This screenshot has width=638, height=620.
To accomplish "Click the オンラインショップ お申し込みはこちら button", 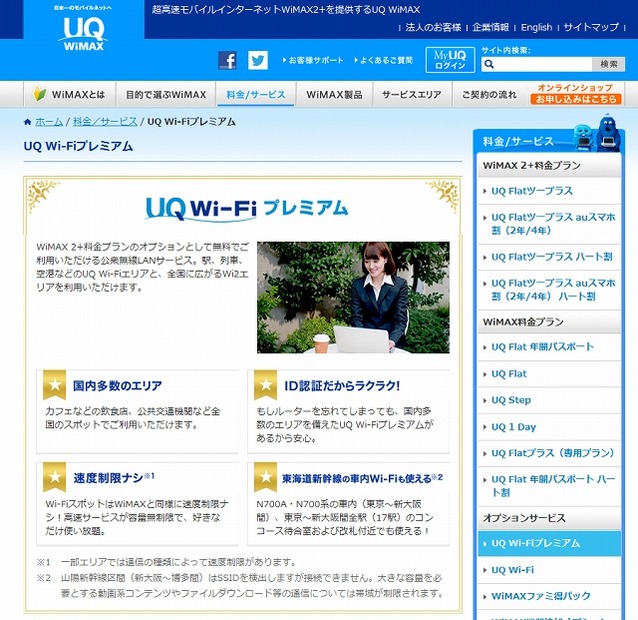I will 575,94.
